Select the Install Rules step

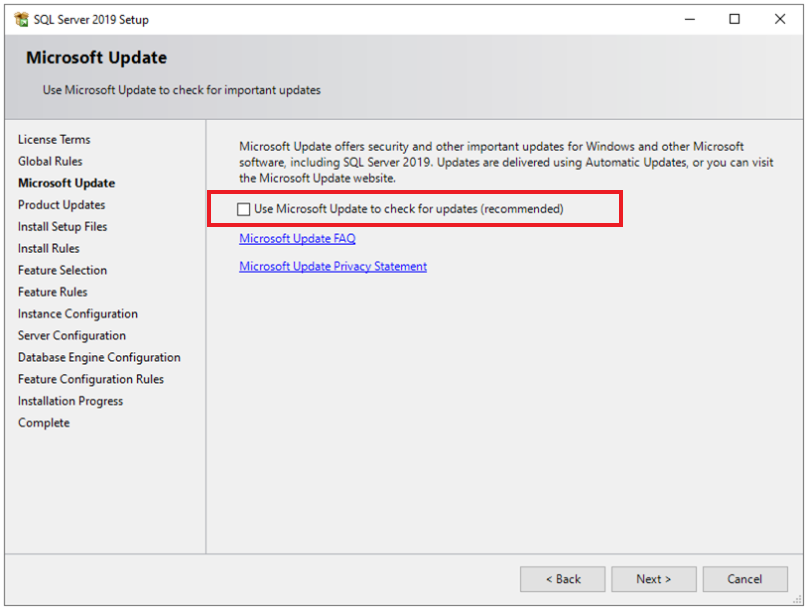pyautogui.click(x=48, y=248)
